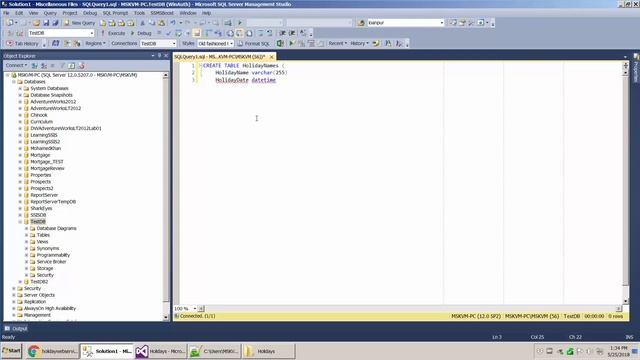Click the Object Explorer disconnect icon
This screenshot has width=640, height=360.
(43, 65)
